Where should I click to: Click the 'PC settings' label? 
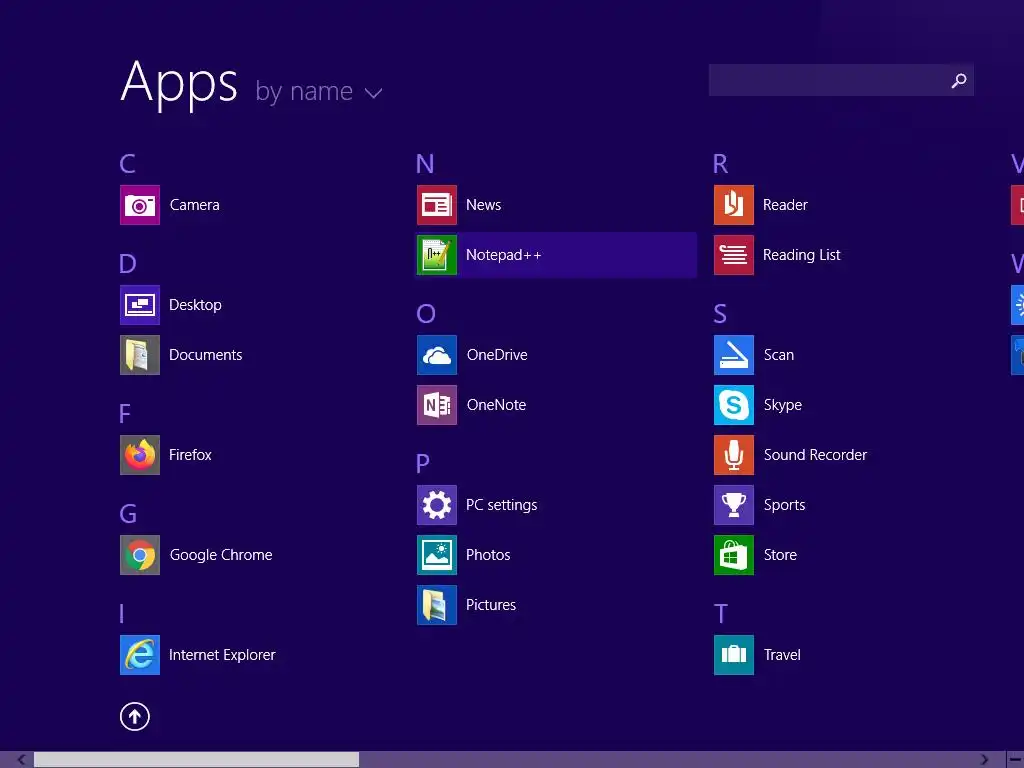[x=502, y=505]
